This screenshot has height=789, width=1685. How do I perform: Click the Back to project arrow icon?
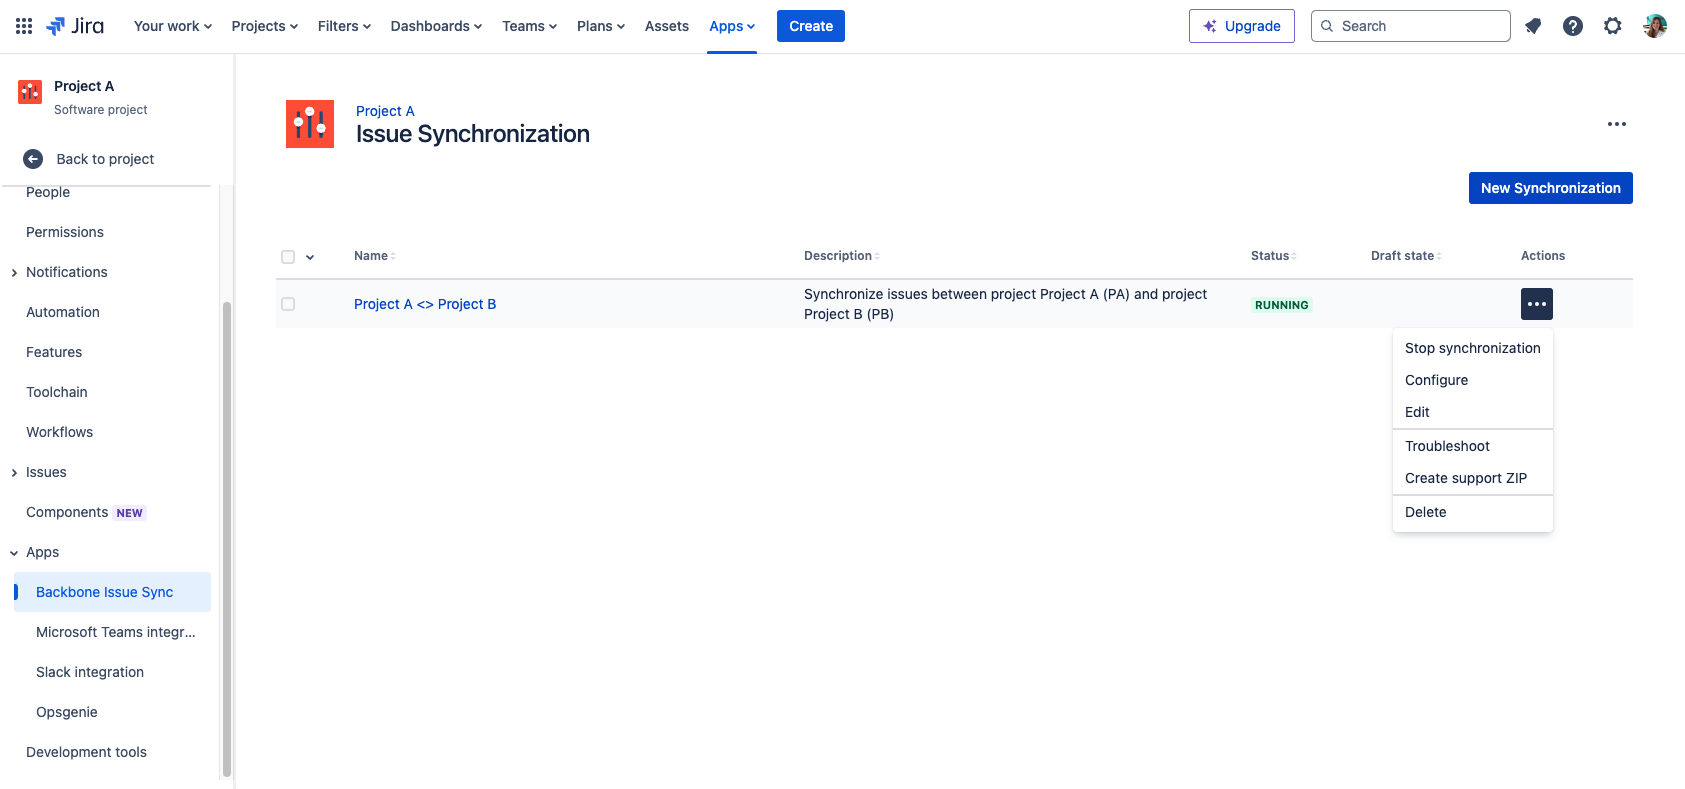[x=33, y=159]
